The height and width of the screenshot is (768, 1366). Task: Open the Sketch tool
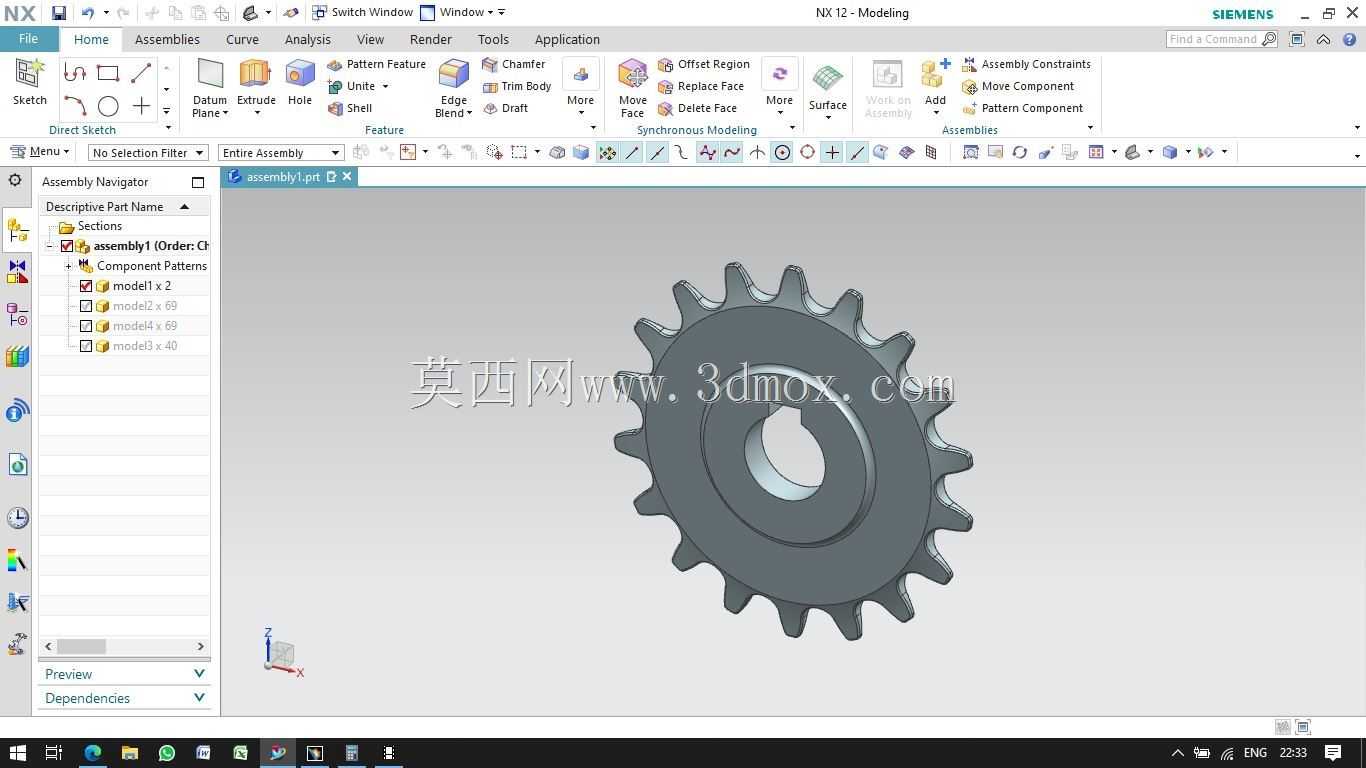30,81
